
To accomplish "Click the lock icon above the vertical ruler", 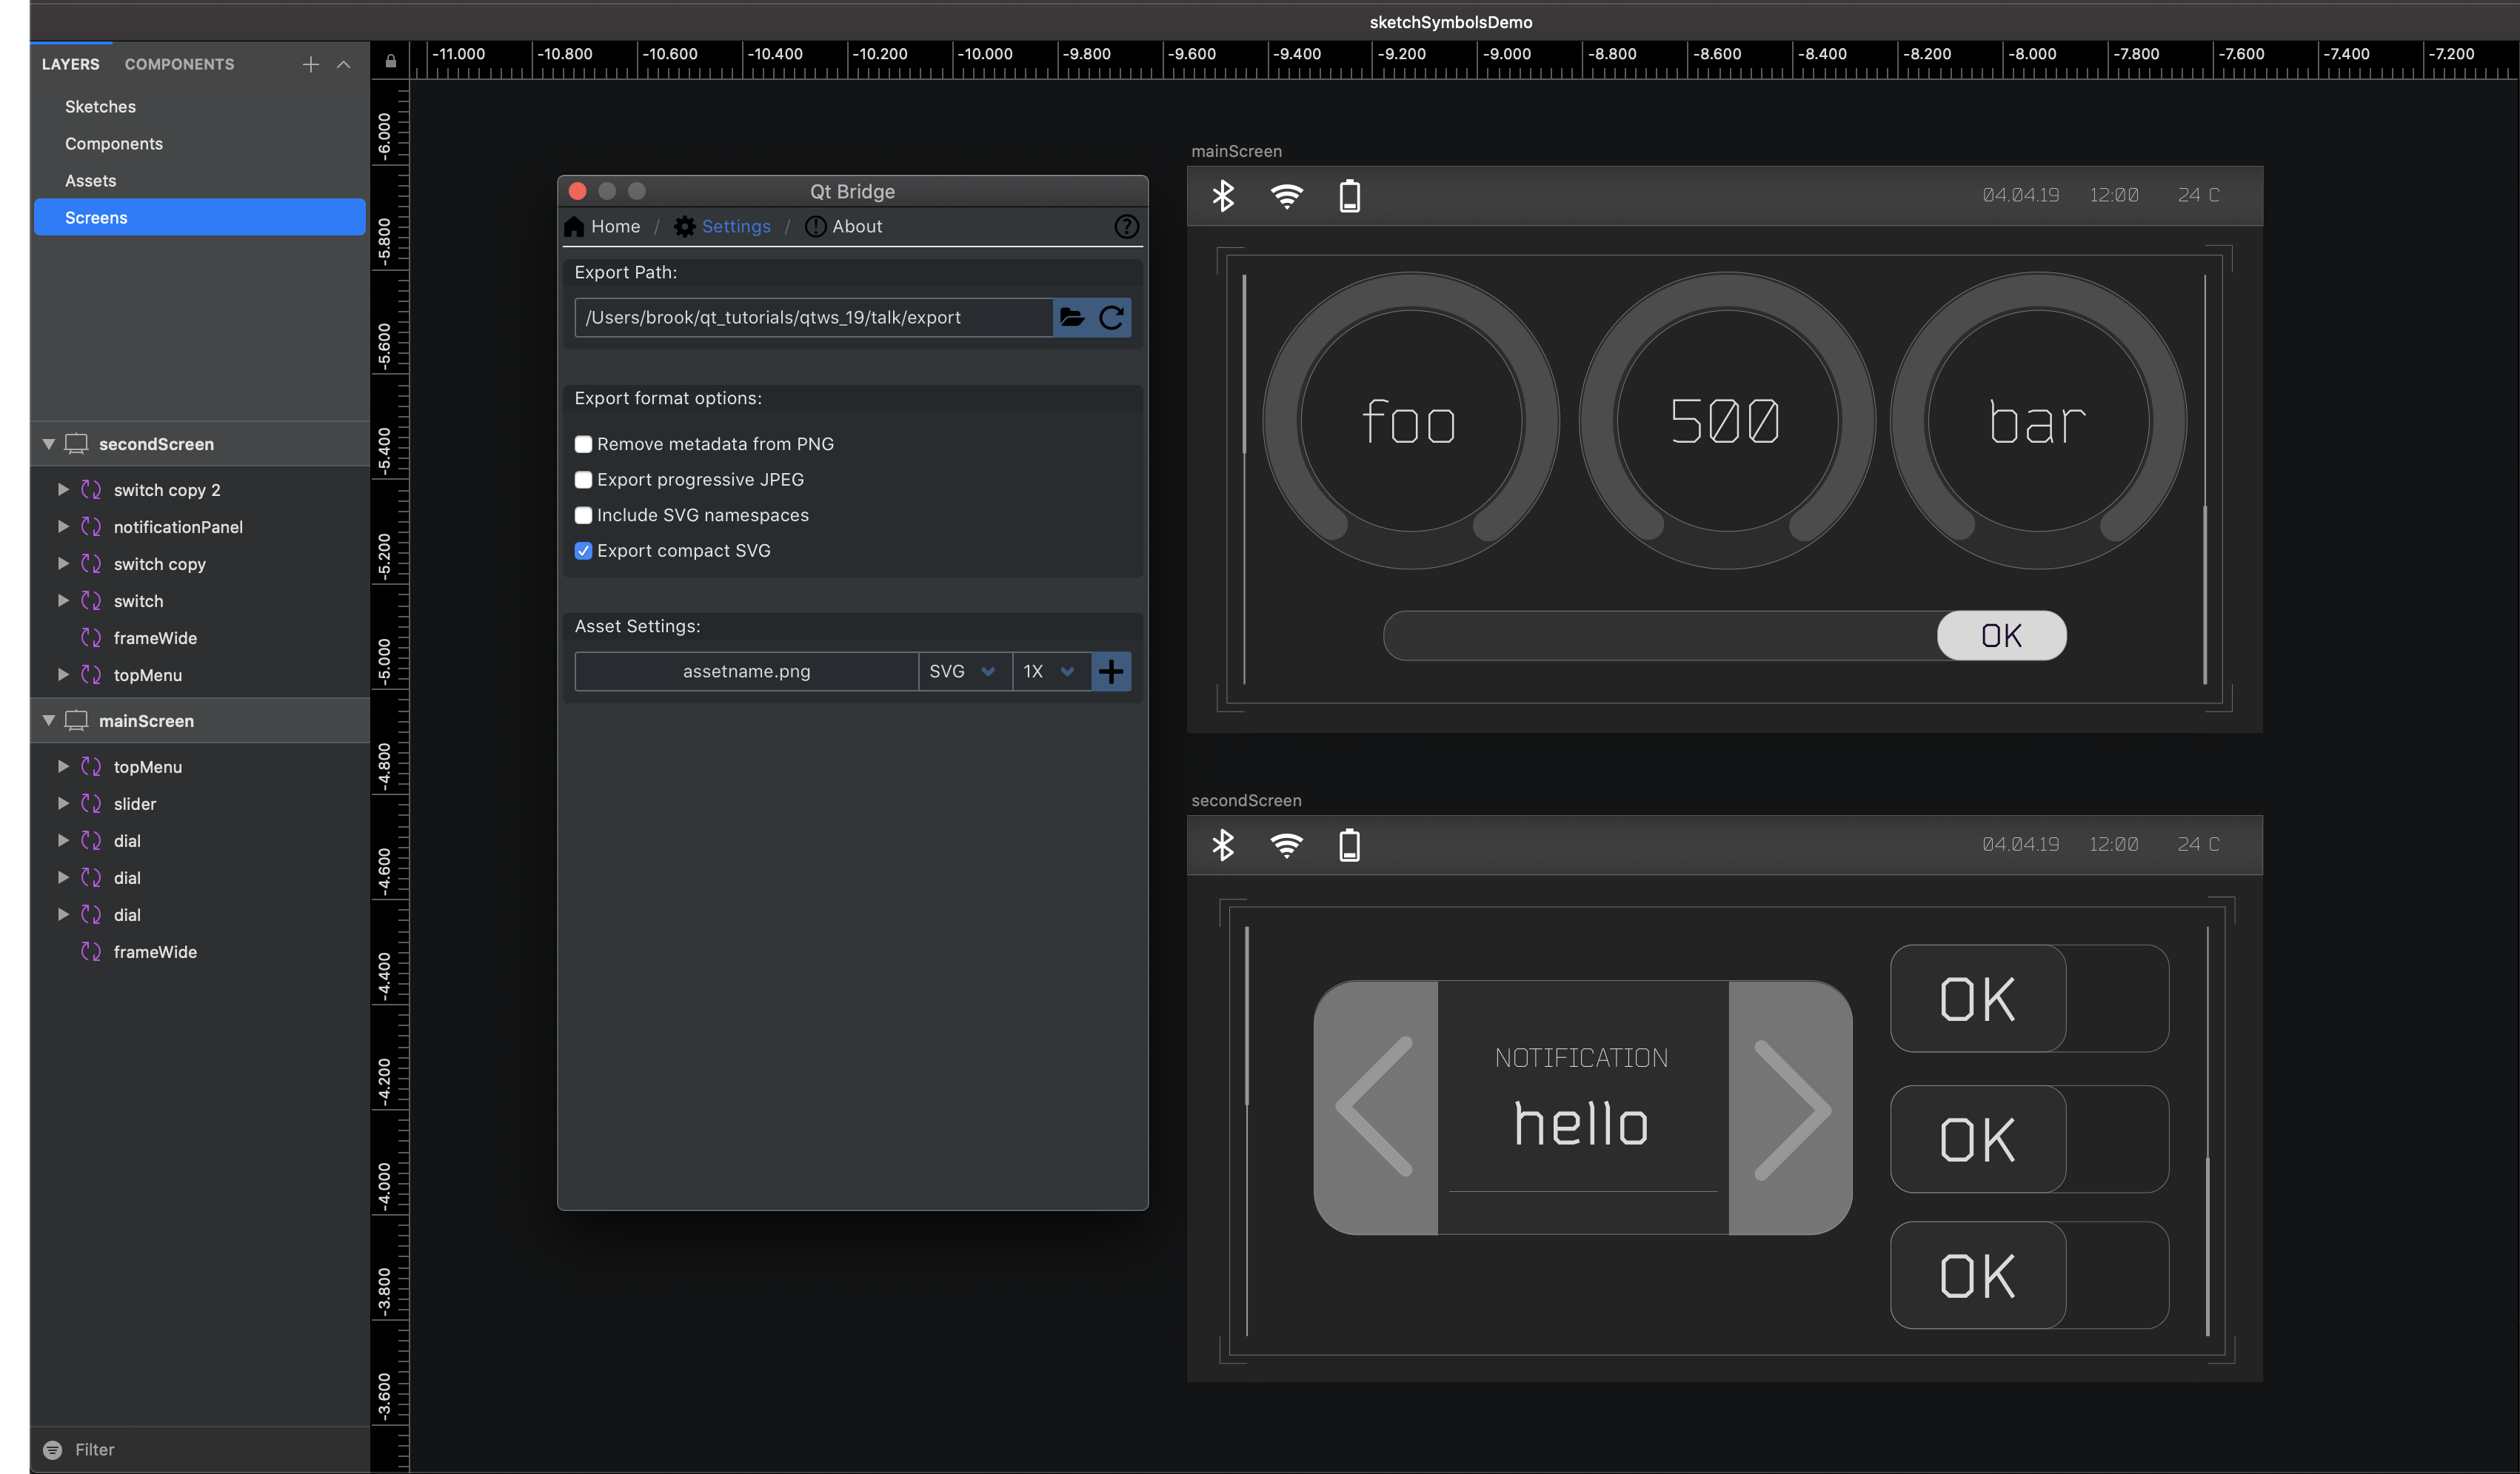I will (390, 61).
